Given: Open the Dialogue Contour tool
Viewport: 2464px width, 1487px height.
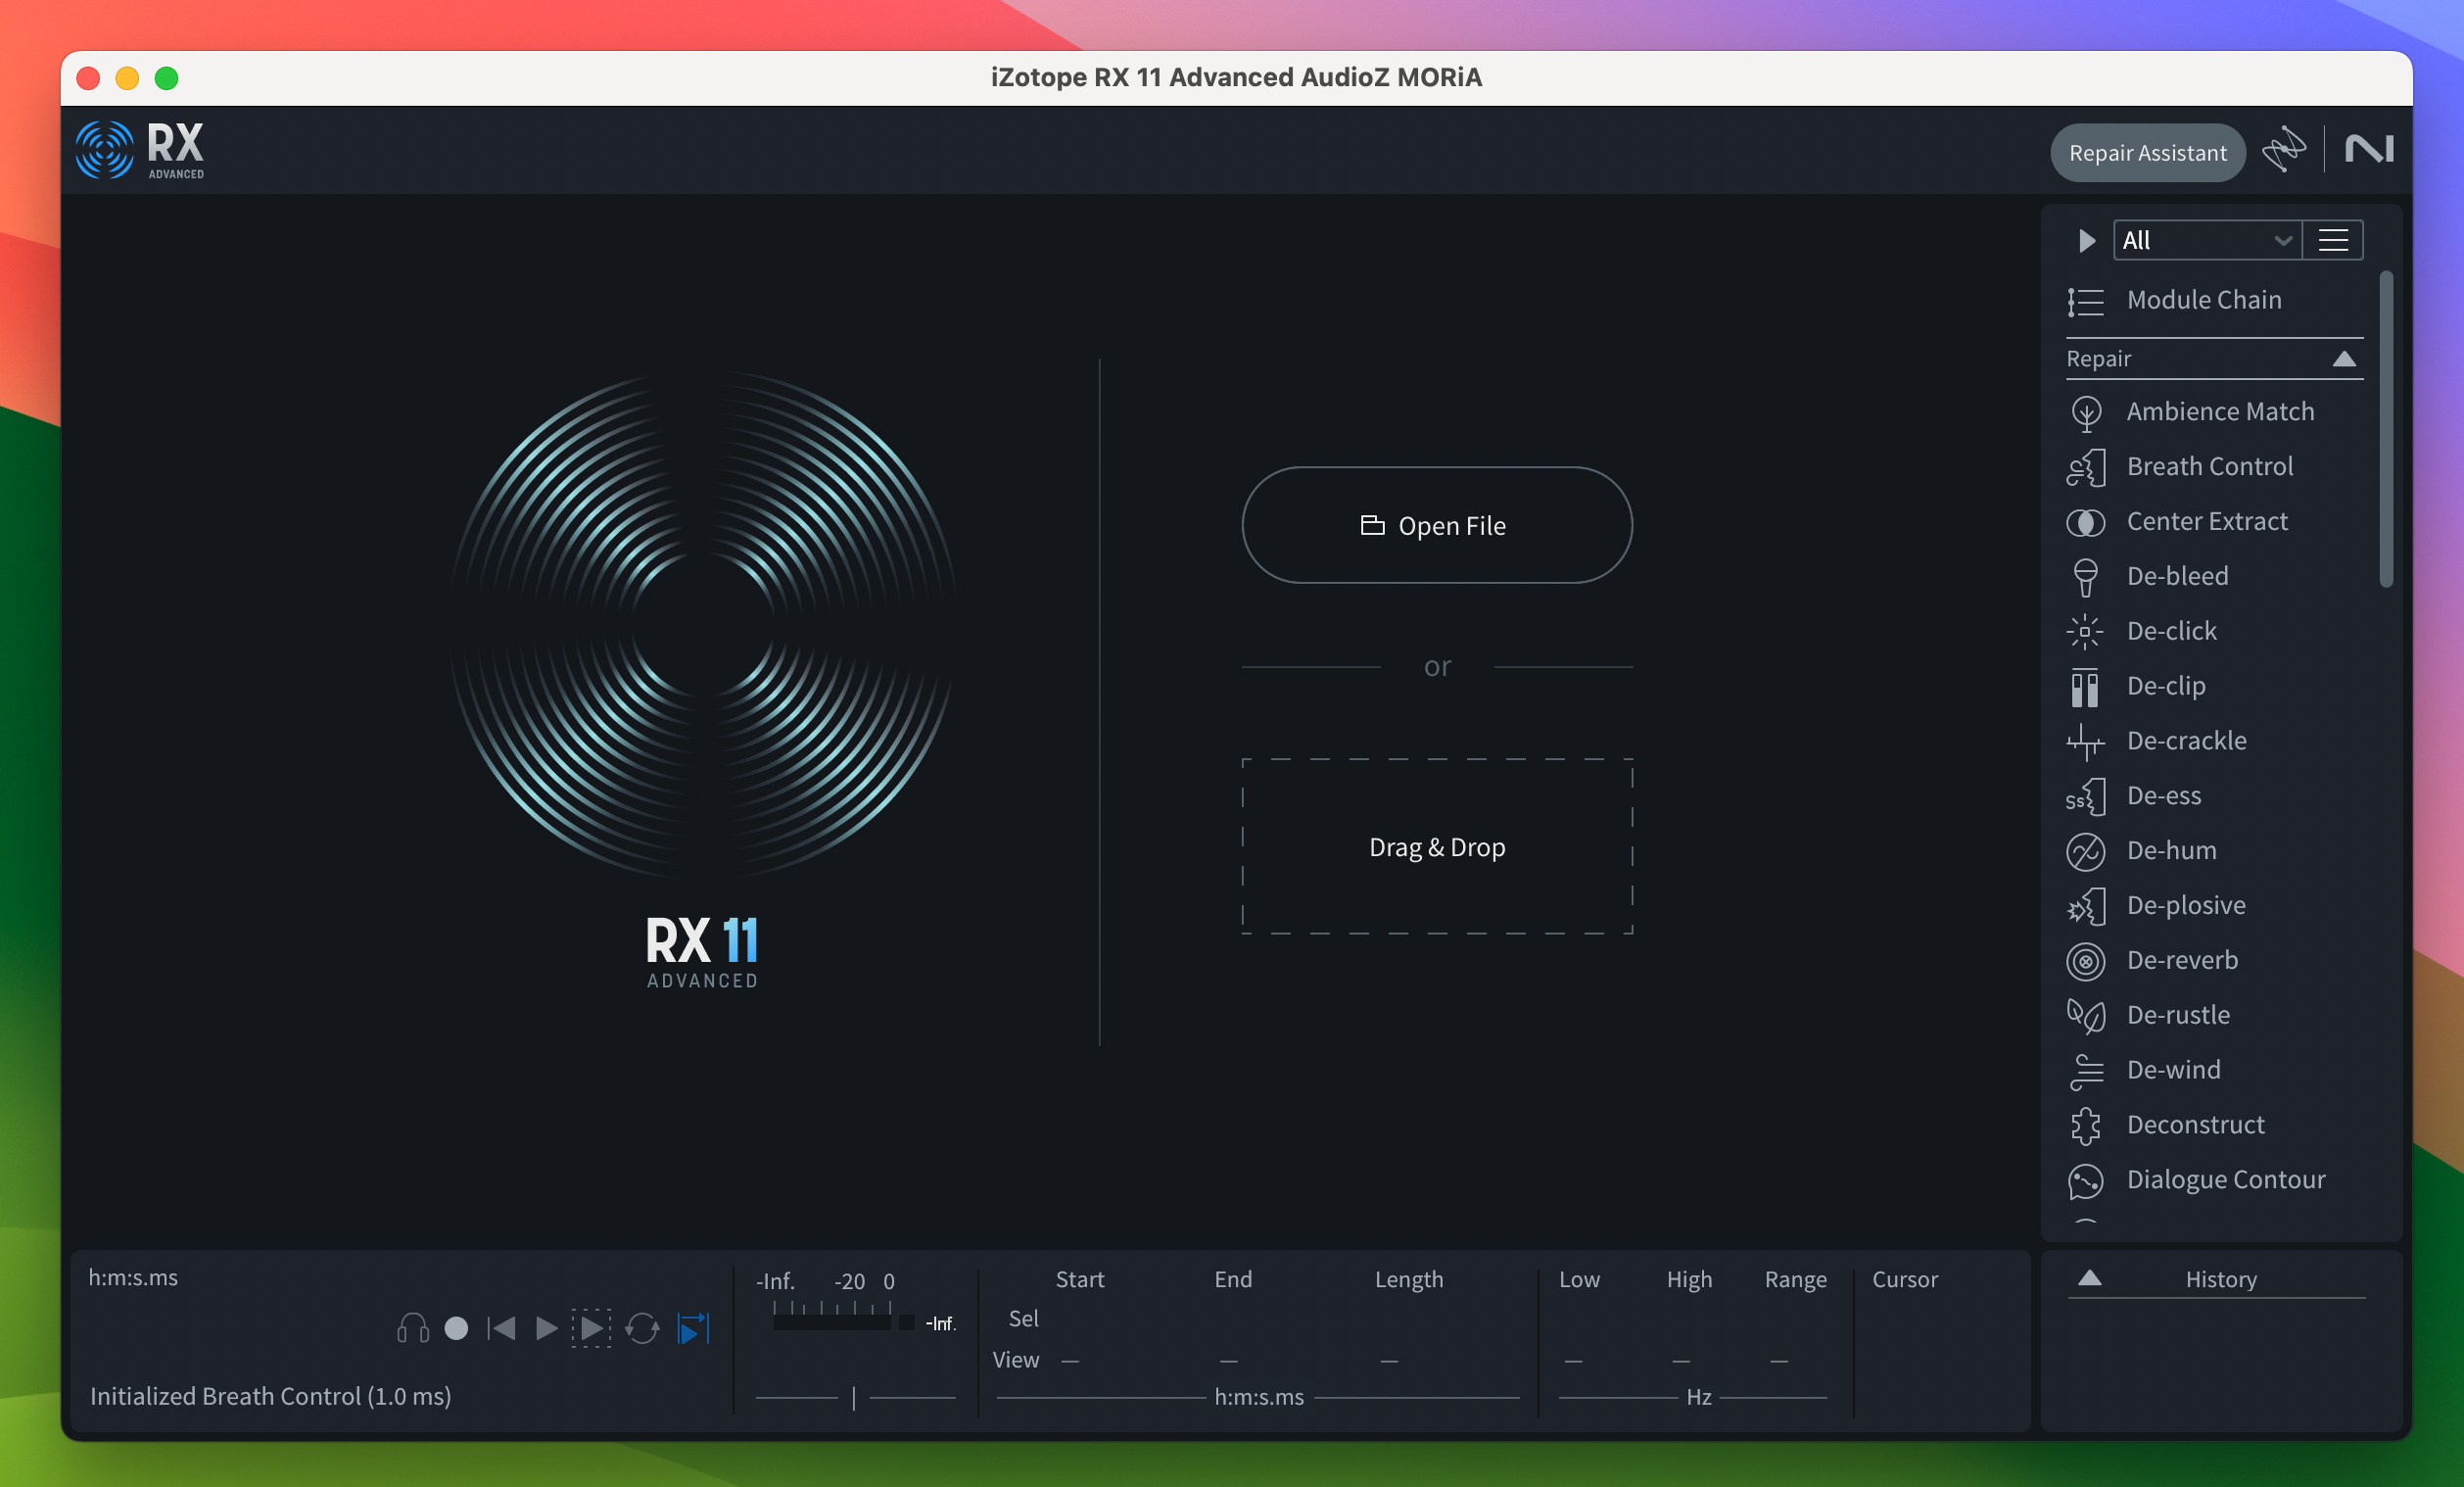Looking at the screenshot, I should pos(2225,1177).
